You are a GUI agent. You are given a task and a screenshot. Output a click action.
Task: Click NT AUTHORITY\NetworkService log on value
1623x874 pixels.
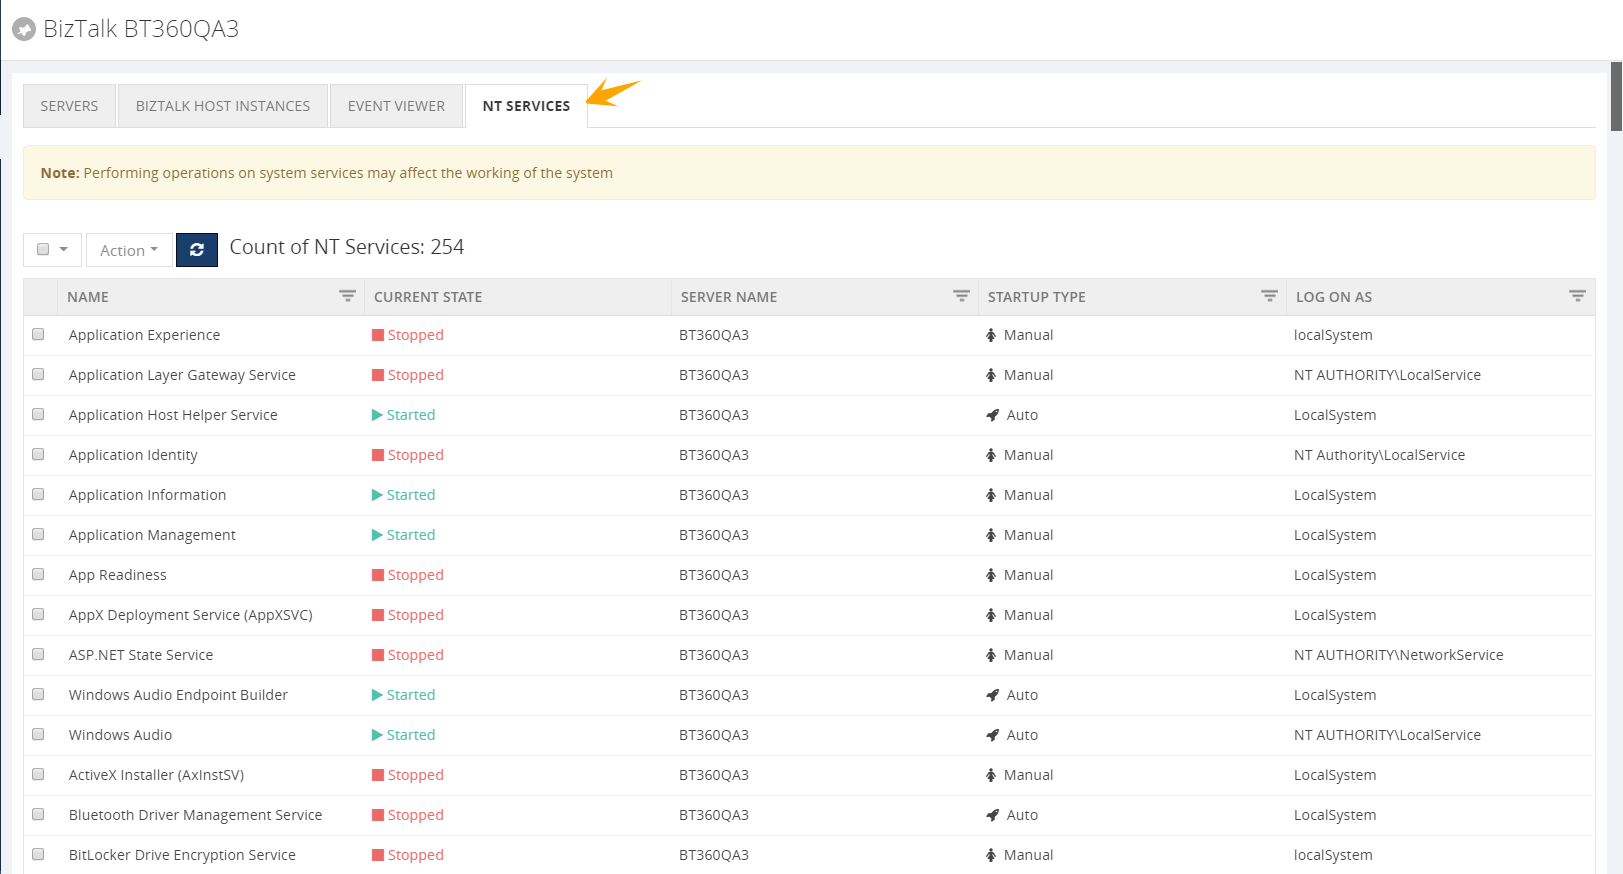click(1398, 655)
